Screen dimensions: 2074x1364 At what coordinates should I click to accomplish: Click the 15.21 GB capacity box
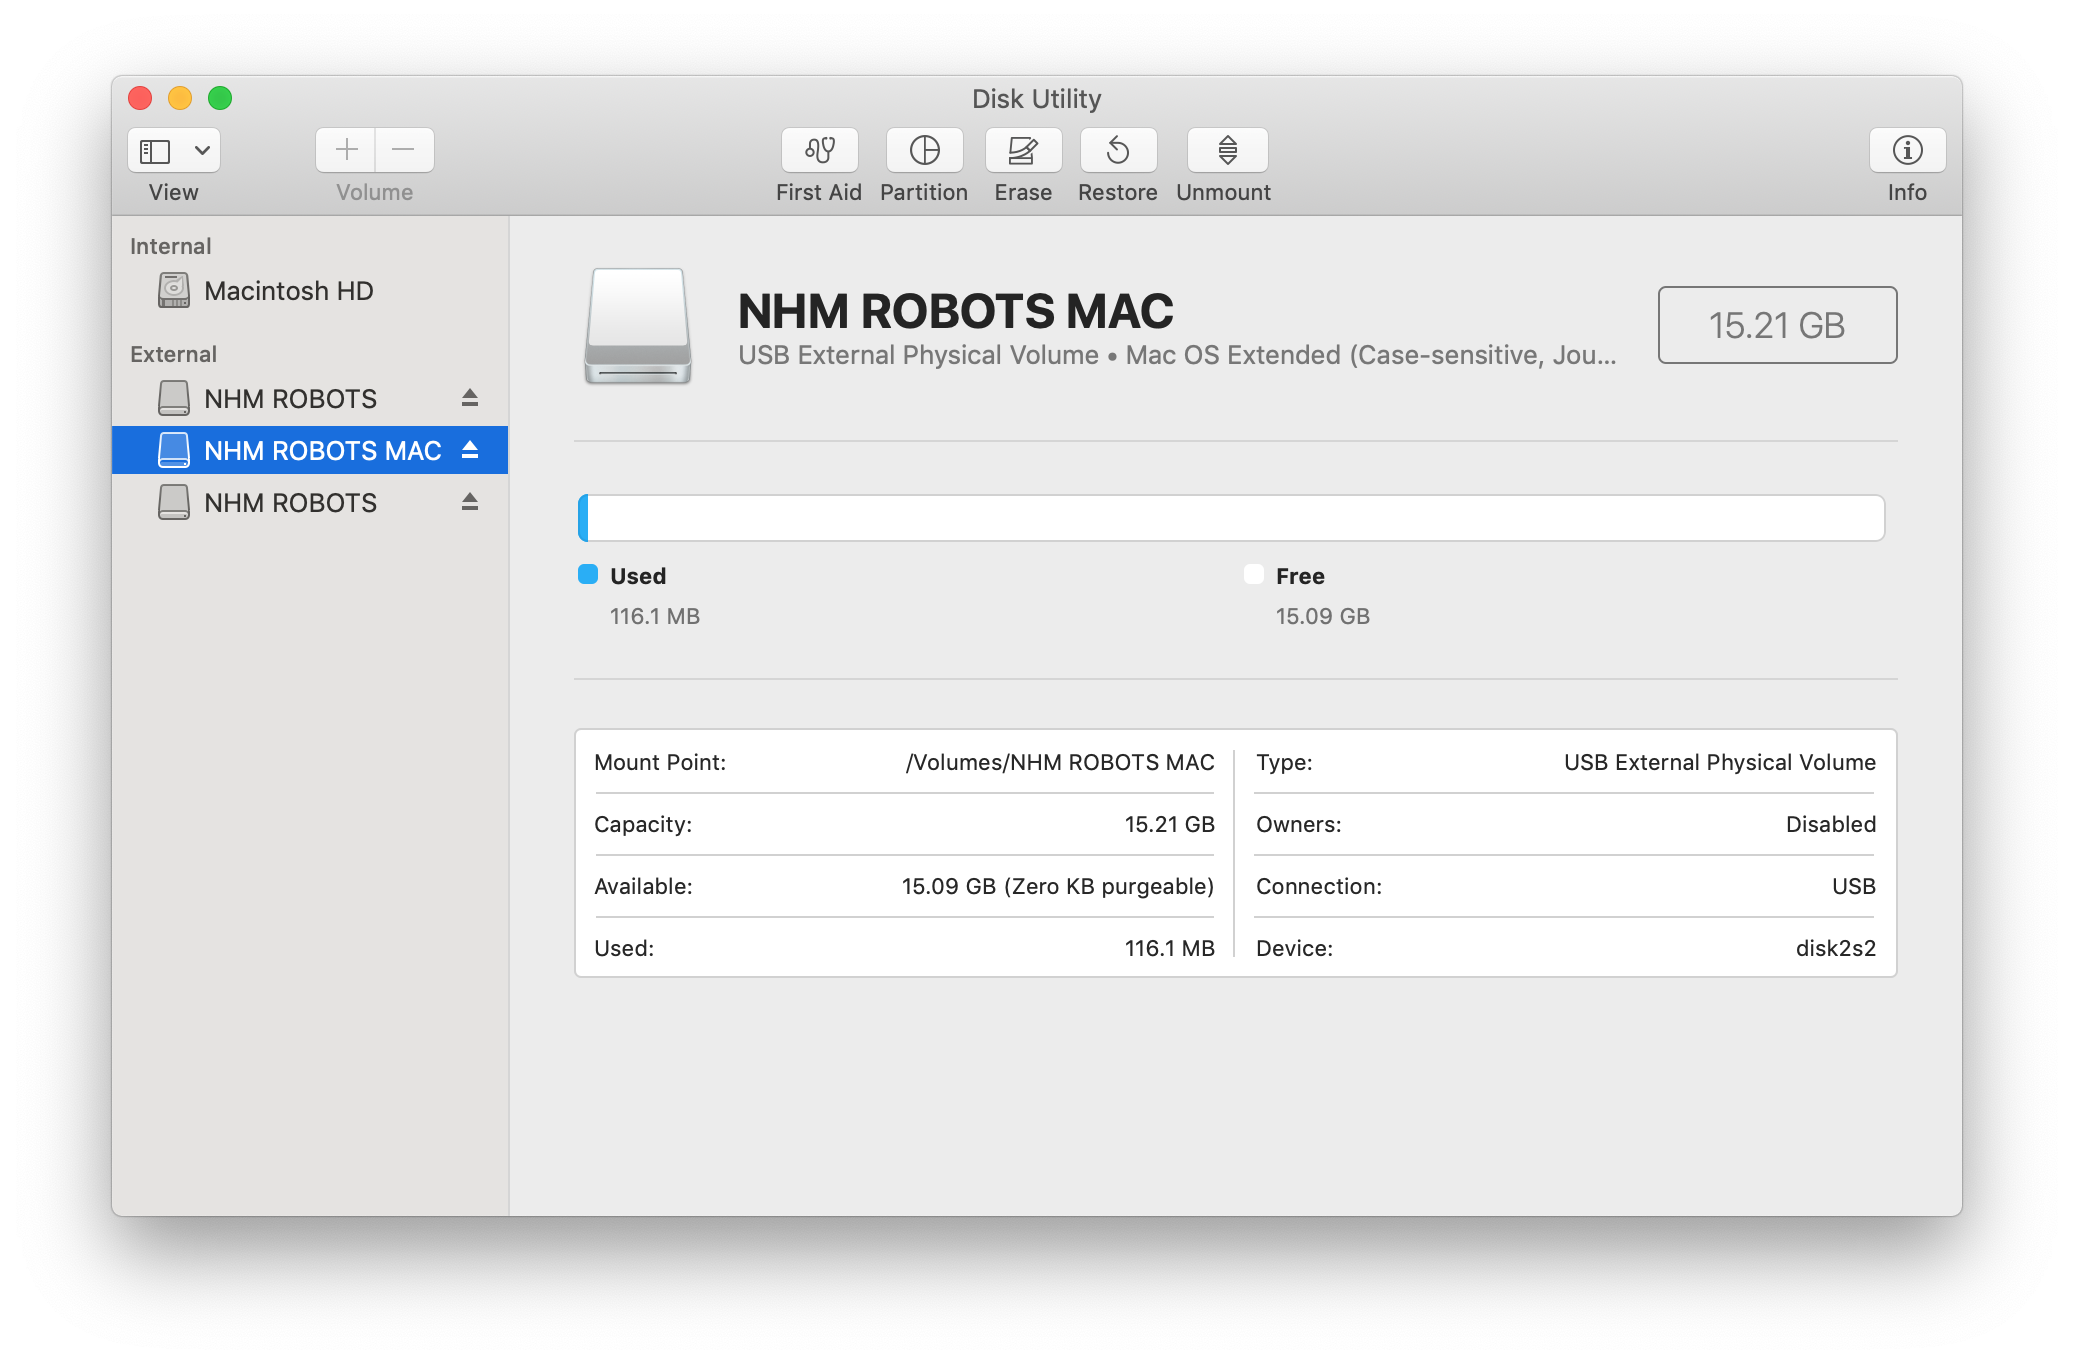[1777, 325]
